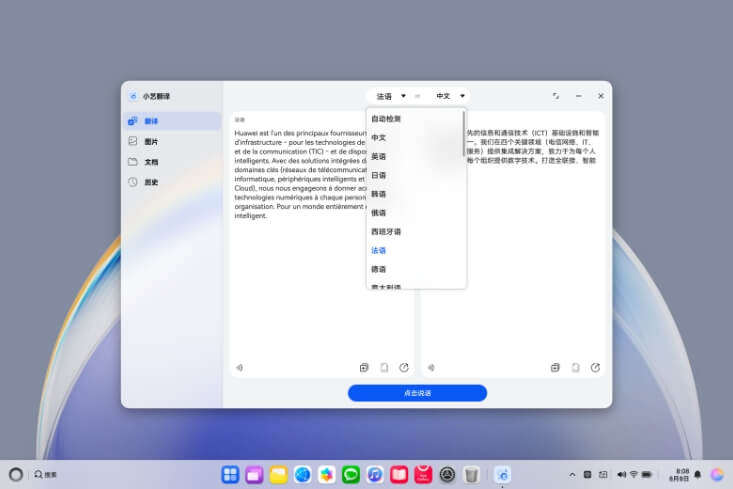Open the 历史 history section
The height and width of the screenshot is (489, 733).
click(x=172, y=182)
